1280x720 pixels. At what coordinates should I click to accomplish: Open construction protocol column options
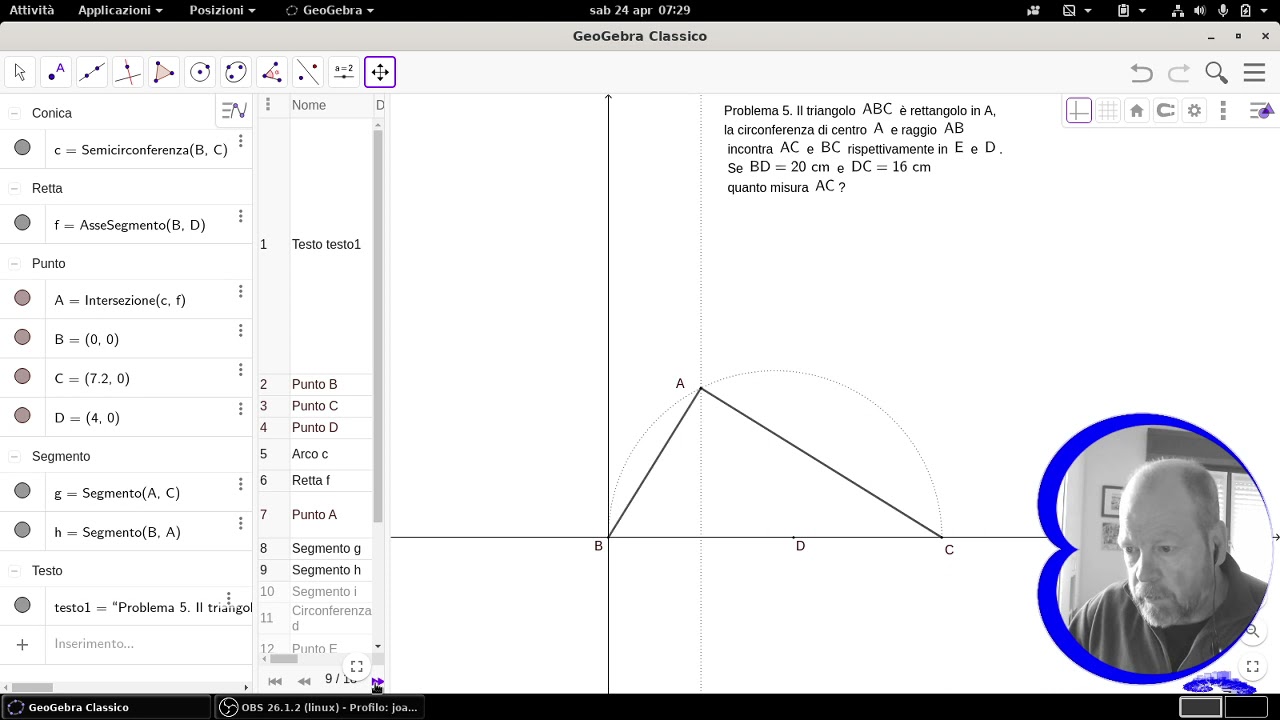pos(267,104)
